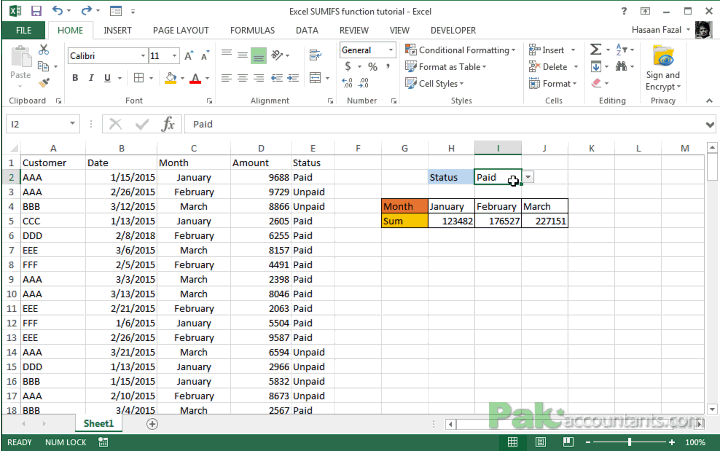
Task: Click the Sign and Encrypt button
Action: 663,68
